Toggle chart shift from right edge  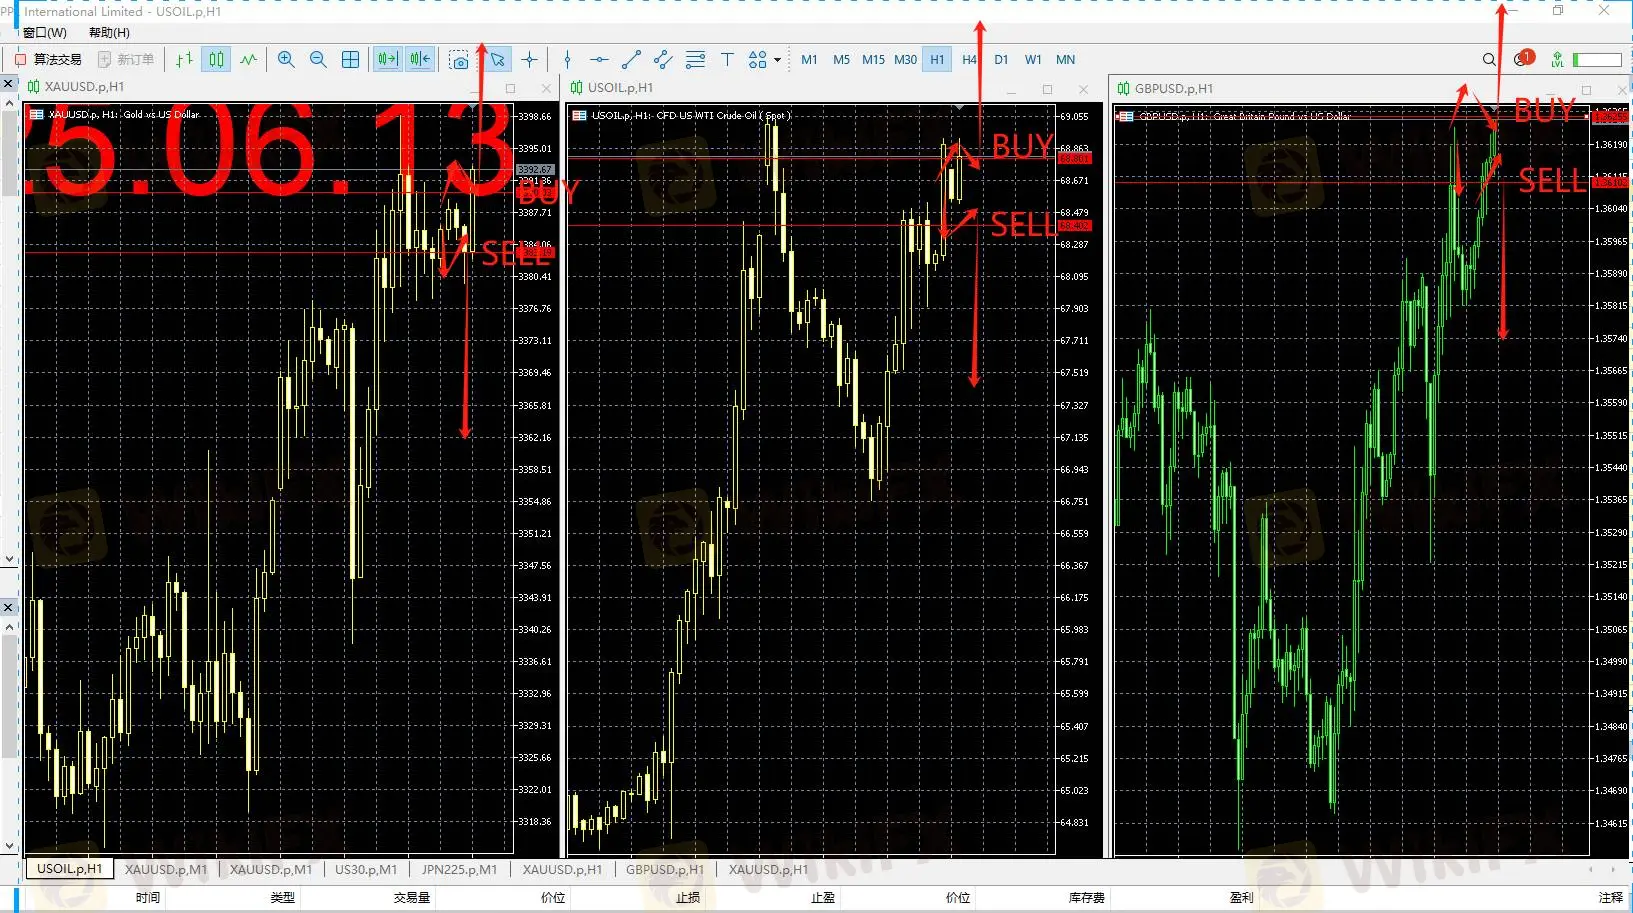pyautogui.click(x=420, y=60)
